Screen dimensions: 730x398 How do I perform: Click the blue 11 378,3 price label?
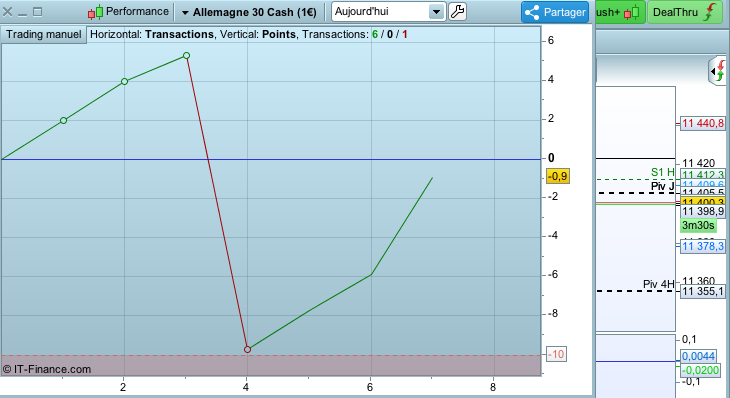point(703,246)
